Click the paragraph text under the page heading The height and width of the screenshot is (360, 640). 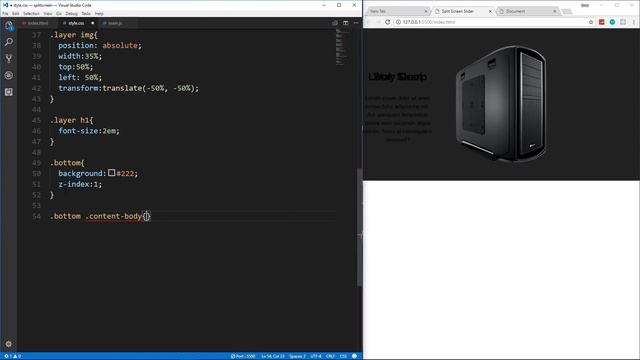tap(397, 119)
